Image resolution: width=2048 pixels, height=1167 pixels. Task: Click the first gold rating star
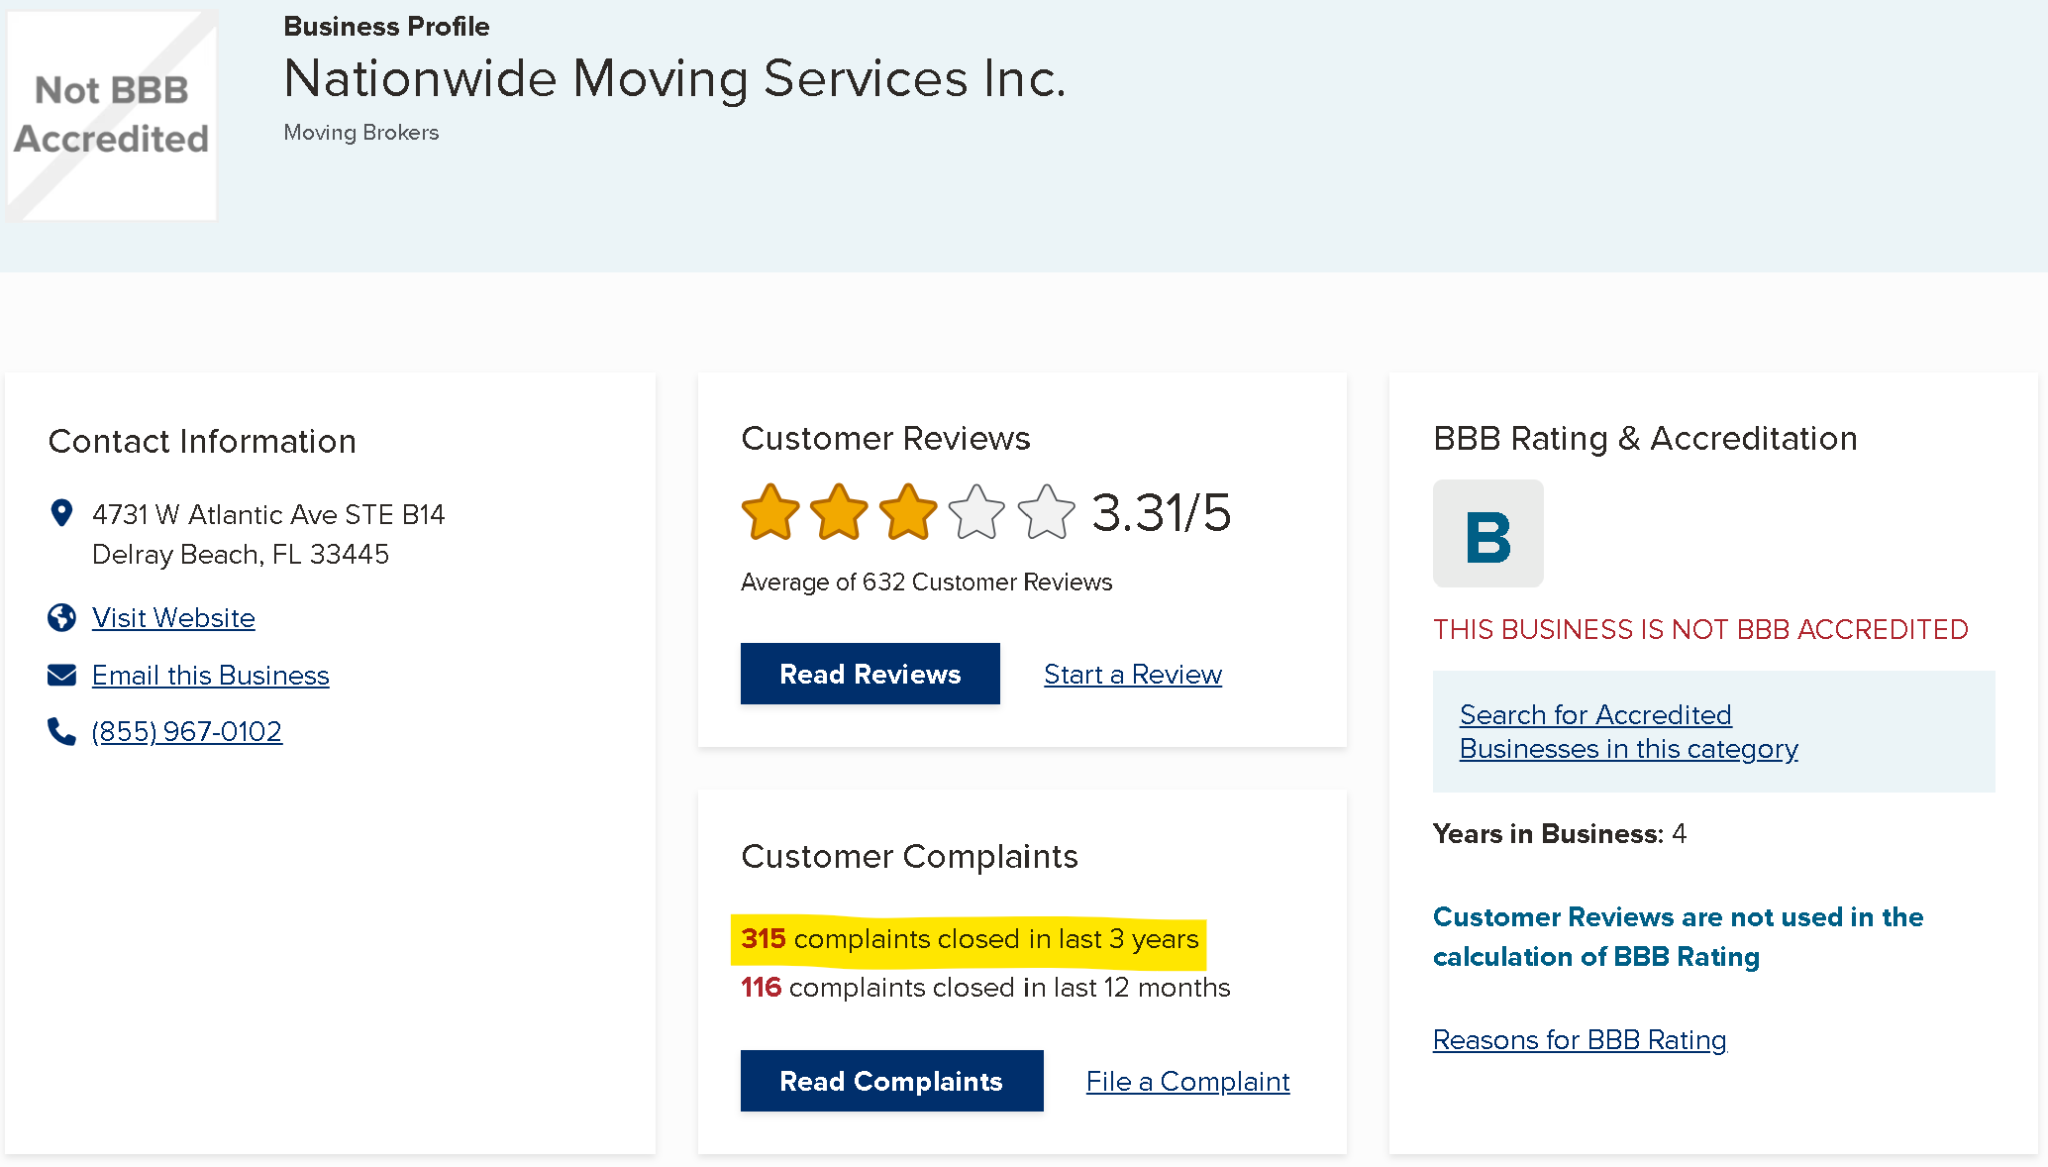pos(770,512)
